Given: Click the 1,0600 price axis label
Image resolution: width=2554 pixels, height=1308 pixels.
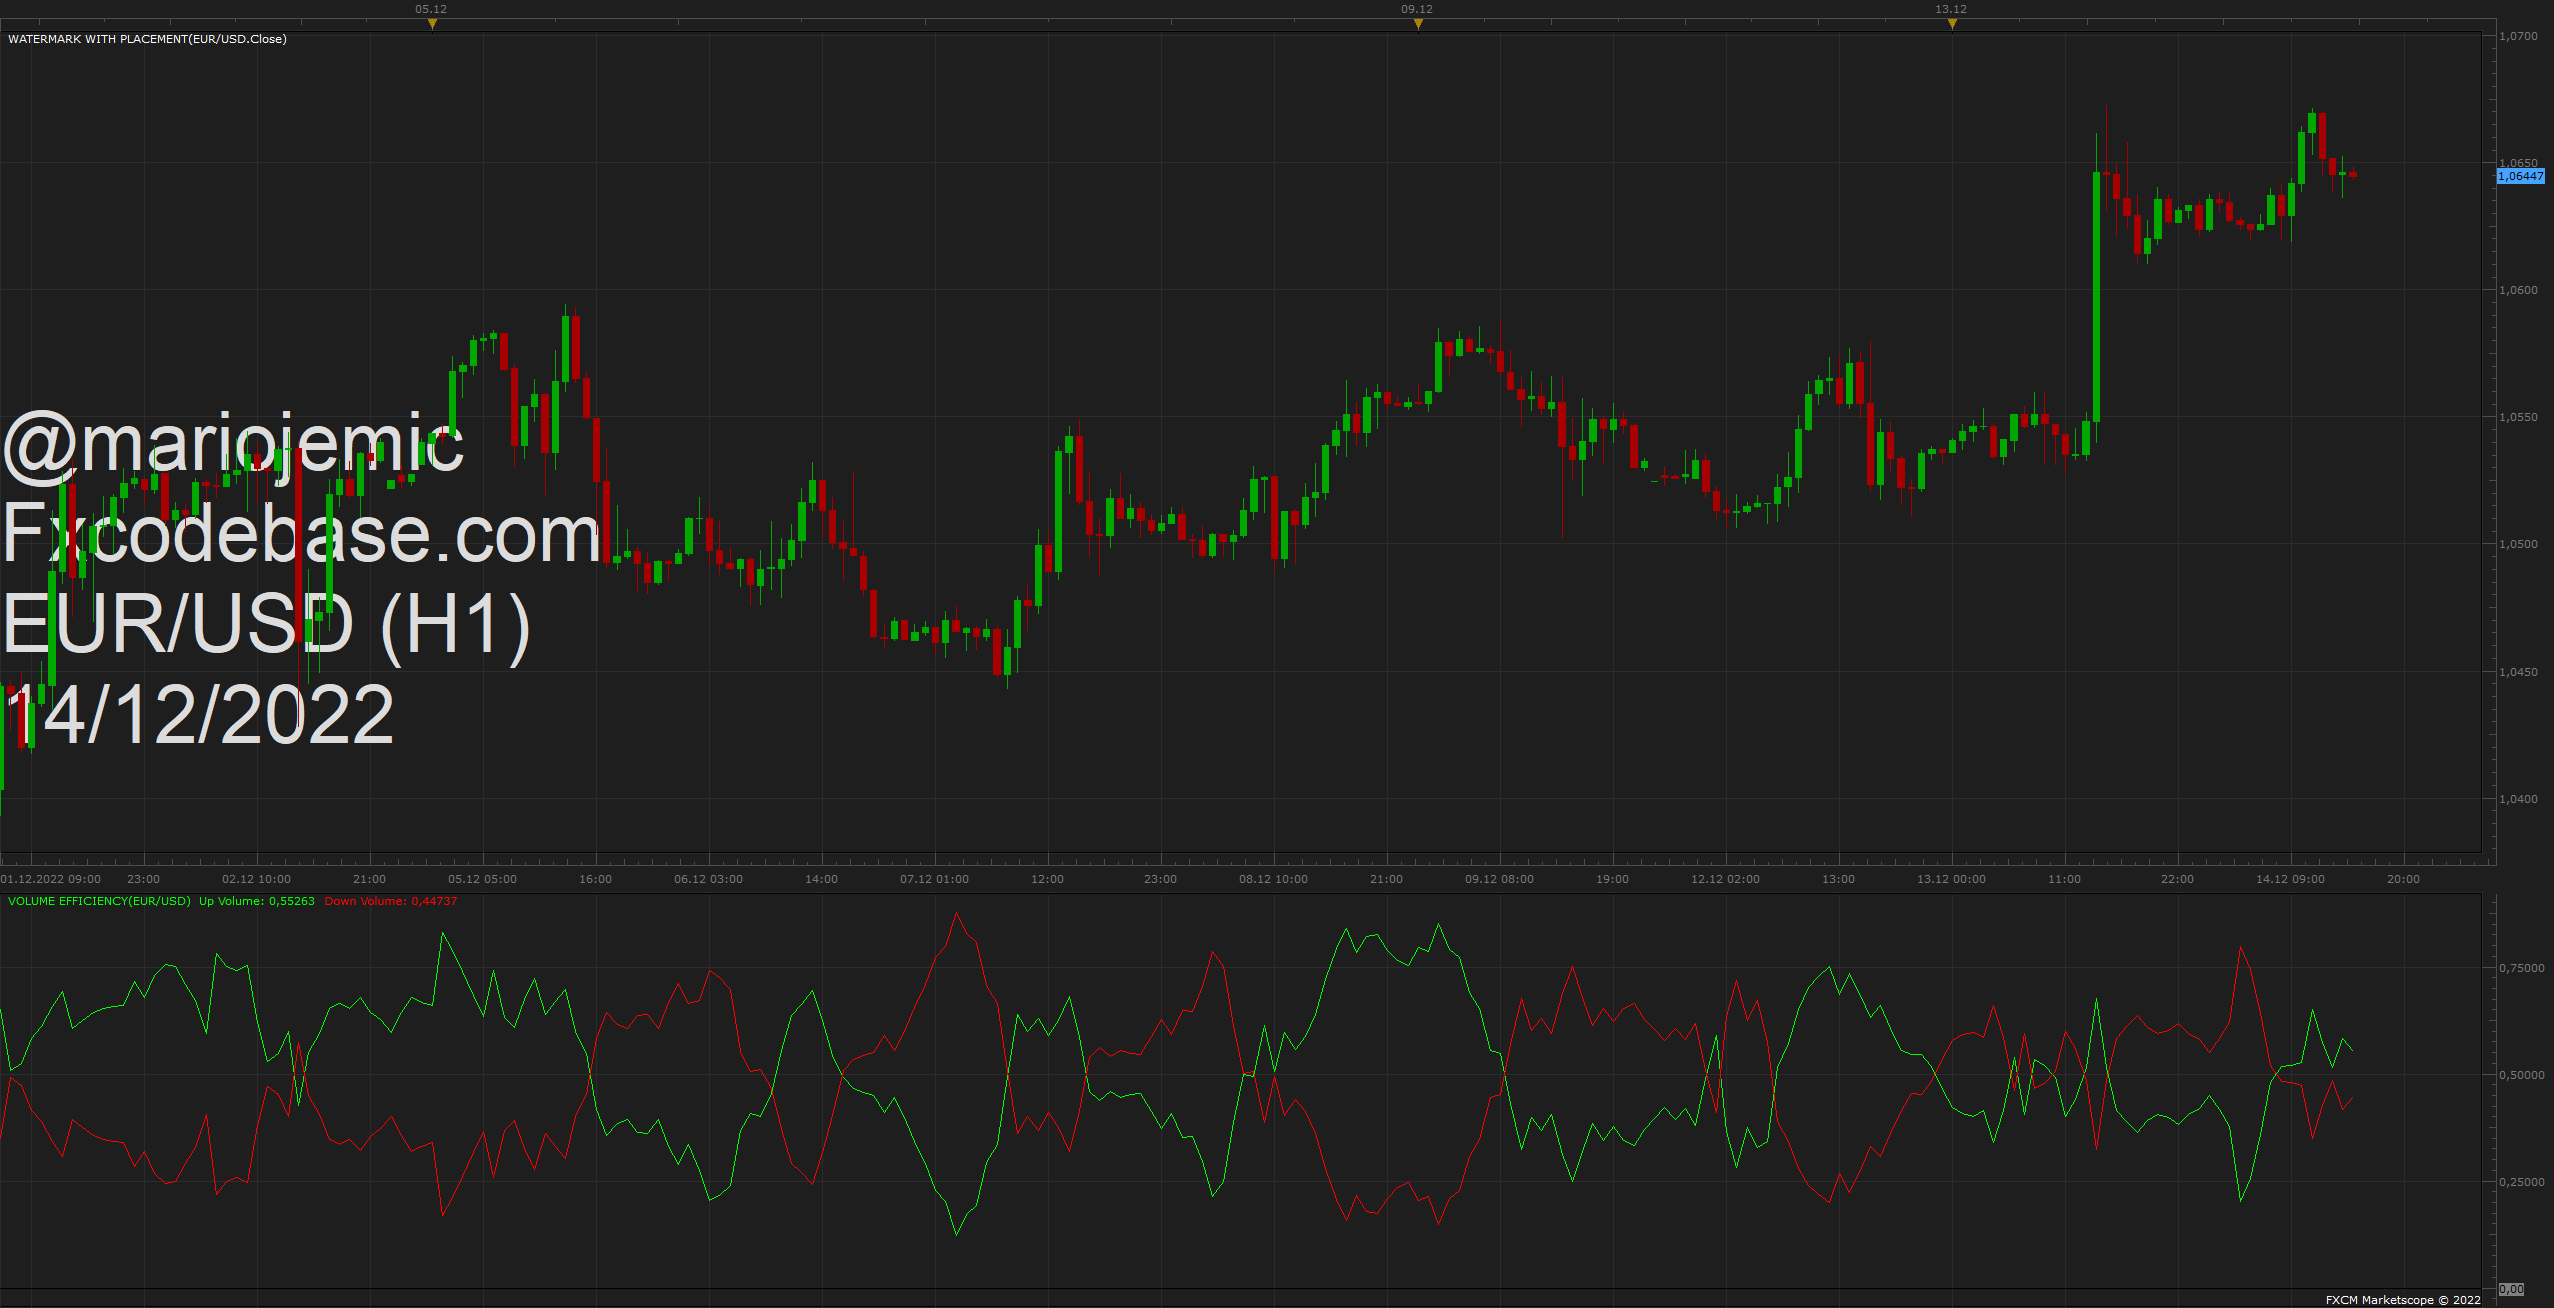Looking at the screenshot, I should click(x=2518, y=290).
